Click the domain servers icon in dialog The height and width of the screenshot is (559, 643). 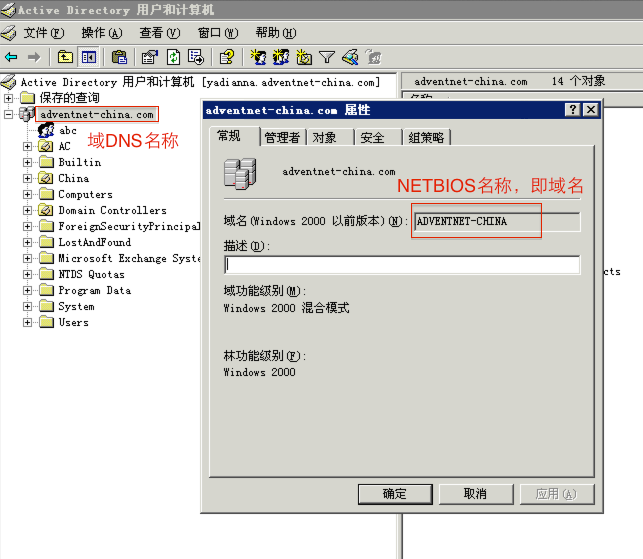pyautogui.click(x=240, y=173)
